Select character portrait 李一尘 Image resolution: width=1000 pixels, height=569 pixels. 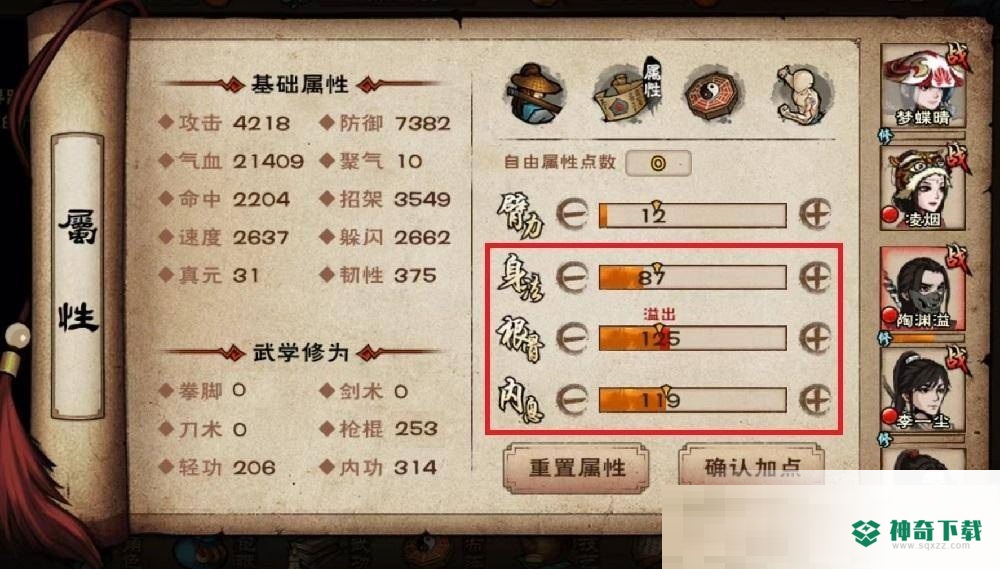(923, 390)
